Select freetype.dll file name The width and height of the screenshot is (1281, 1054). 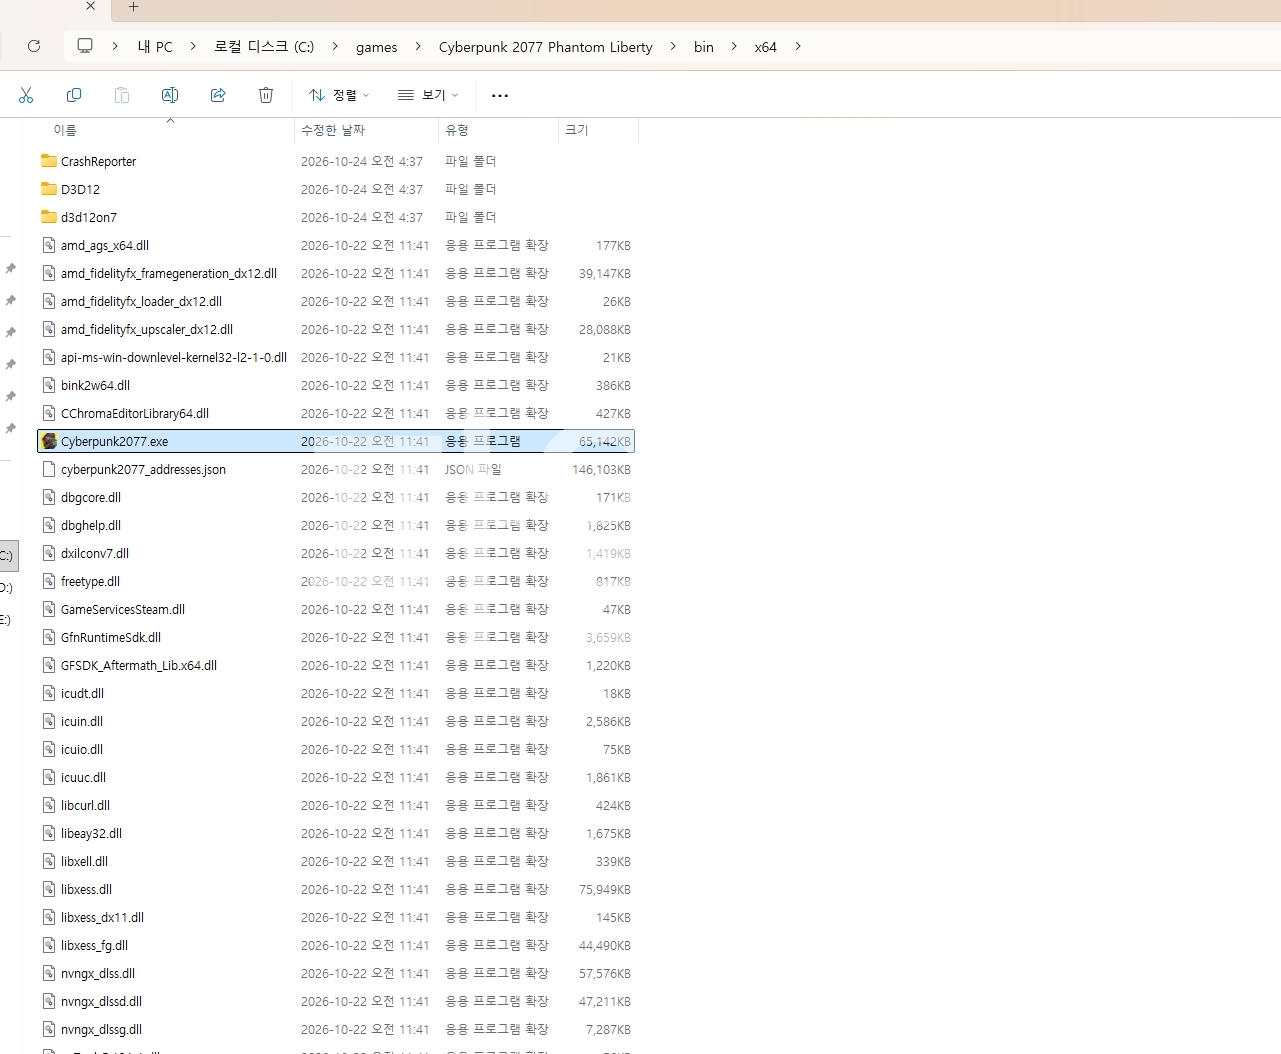[90, 581]
